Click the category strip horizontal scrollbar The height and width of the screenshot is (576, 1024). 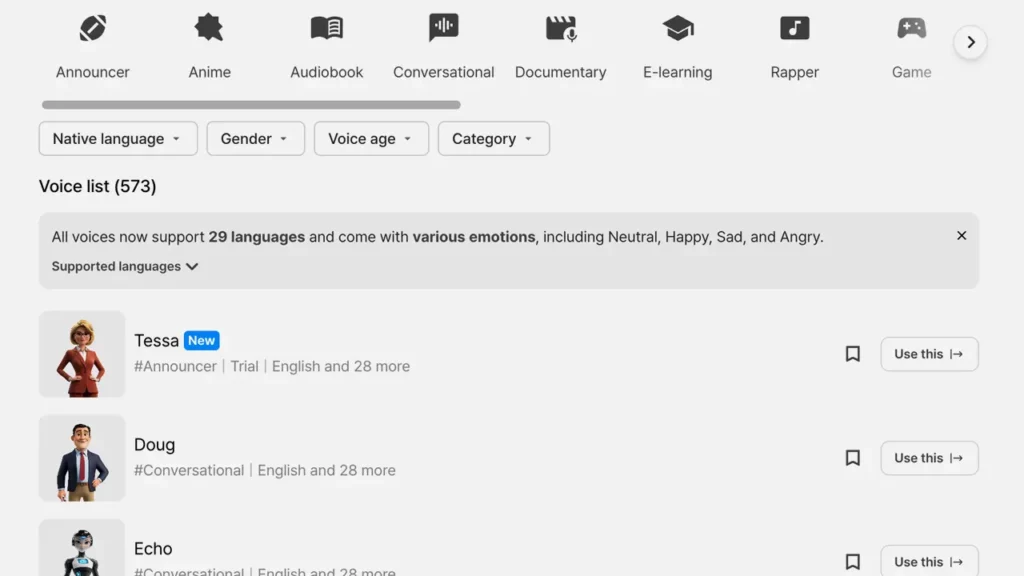tap(251, 104)
